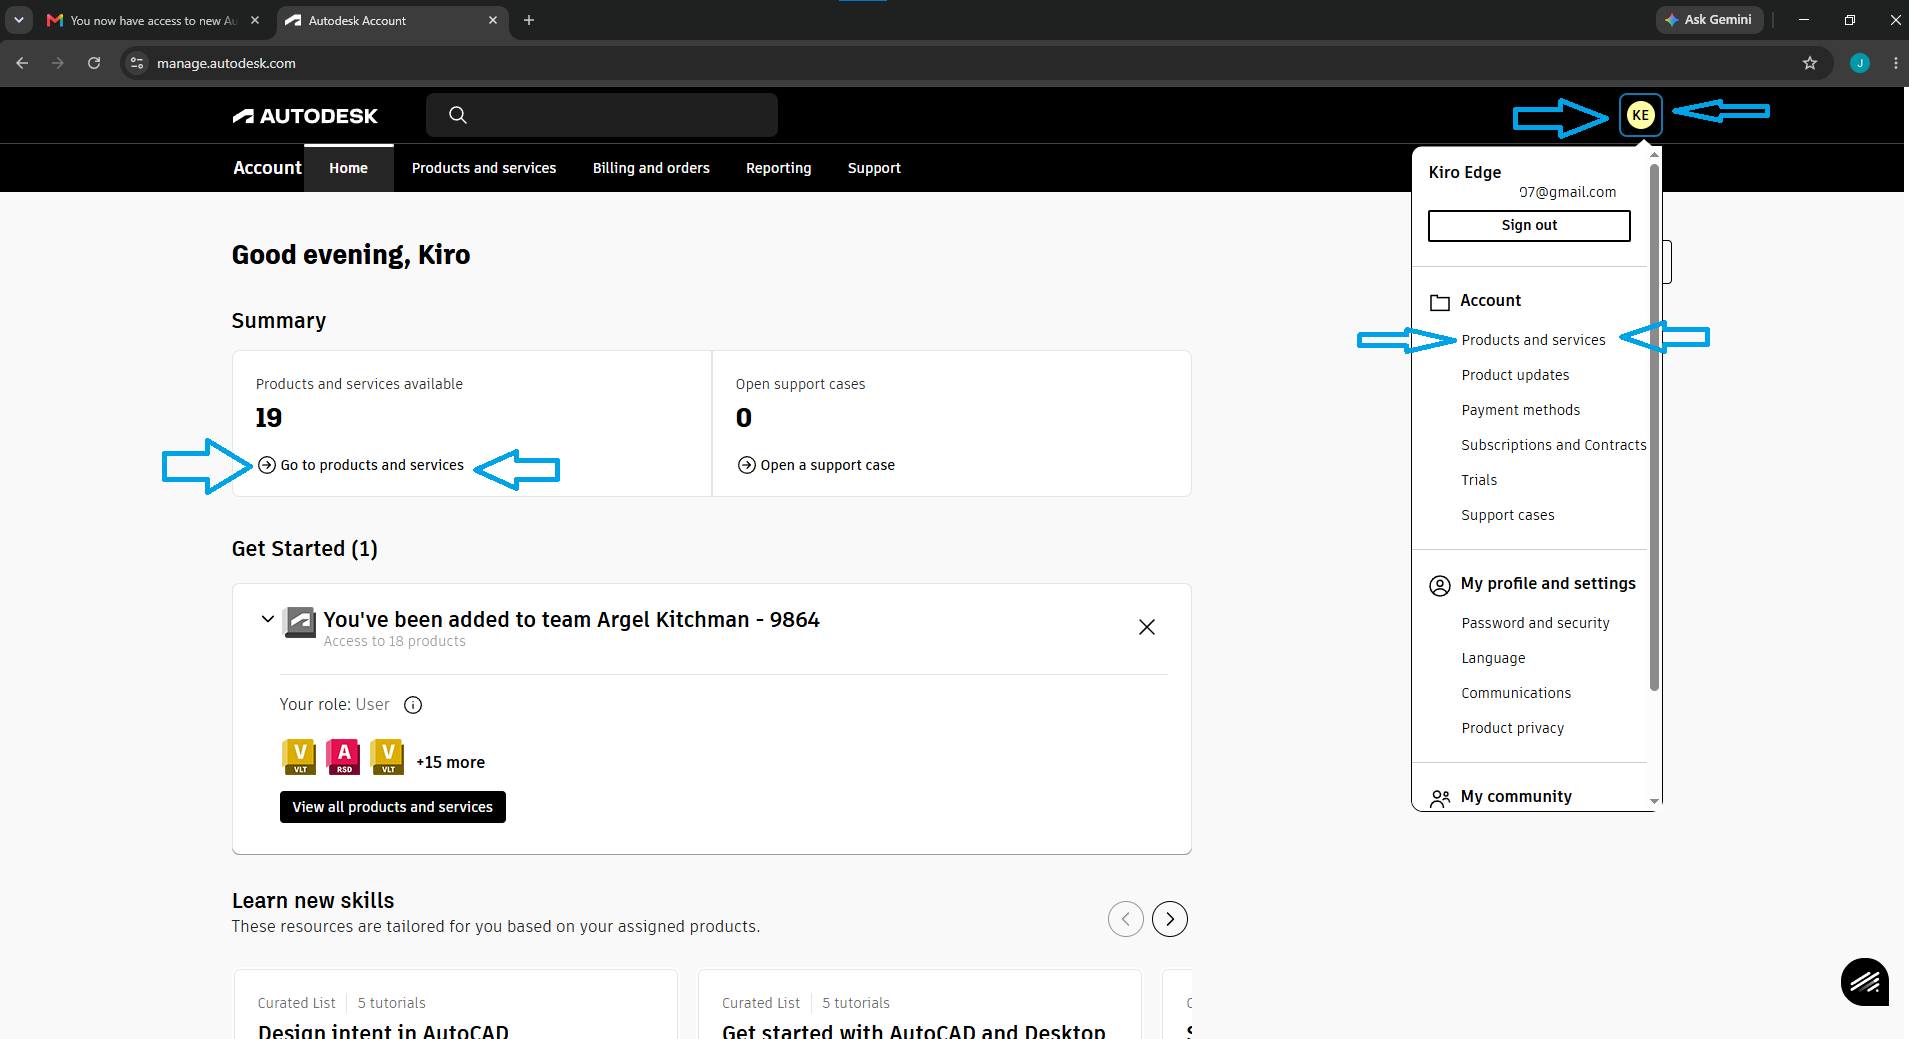Click the info icon next to User role

point(413,705)
